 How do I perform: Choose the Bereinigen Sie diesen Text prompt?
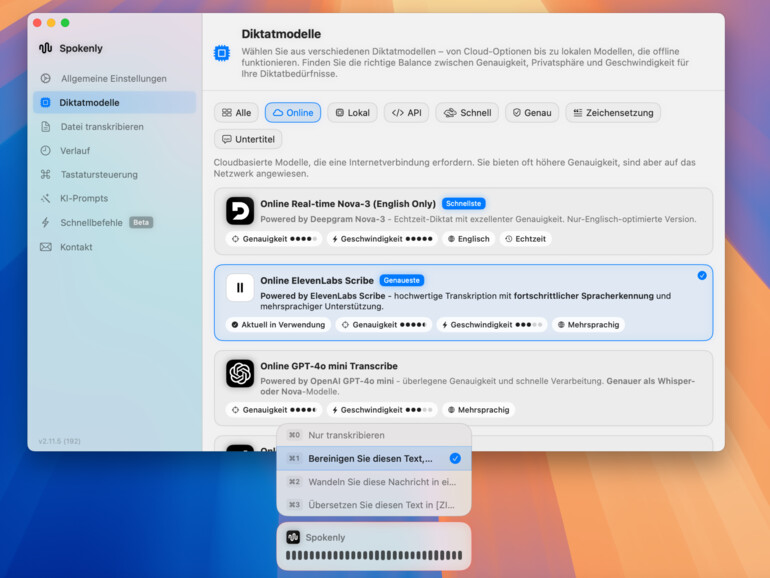click(x=374, y=459)
